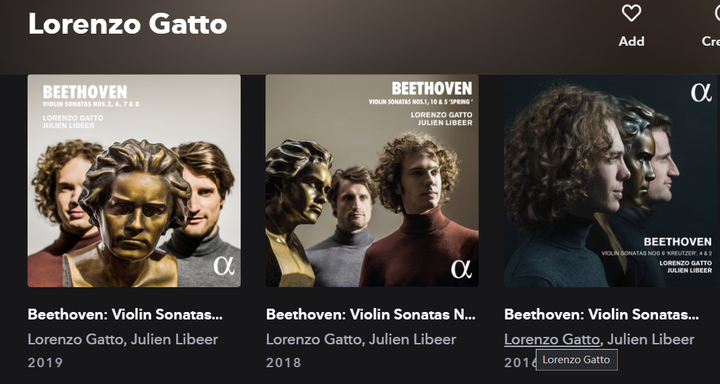Image resolution: width=720 pixels, height=384 pixels.
Task: Open Lorenzo Gatto link under the 2019 album
Action: (75, 339)
